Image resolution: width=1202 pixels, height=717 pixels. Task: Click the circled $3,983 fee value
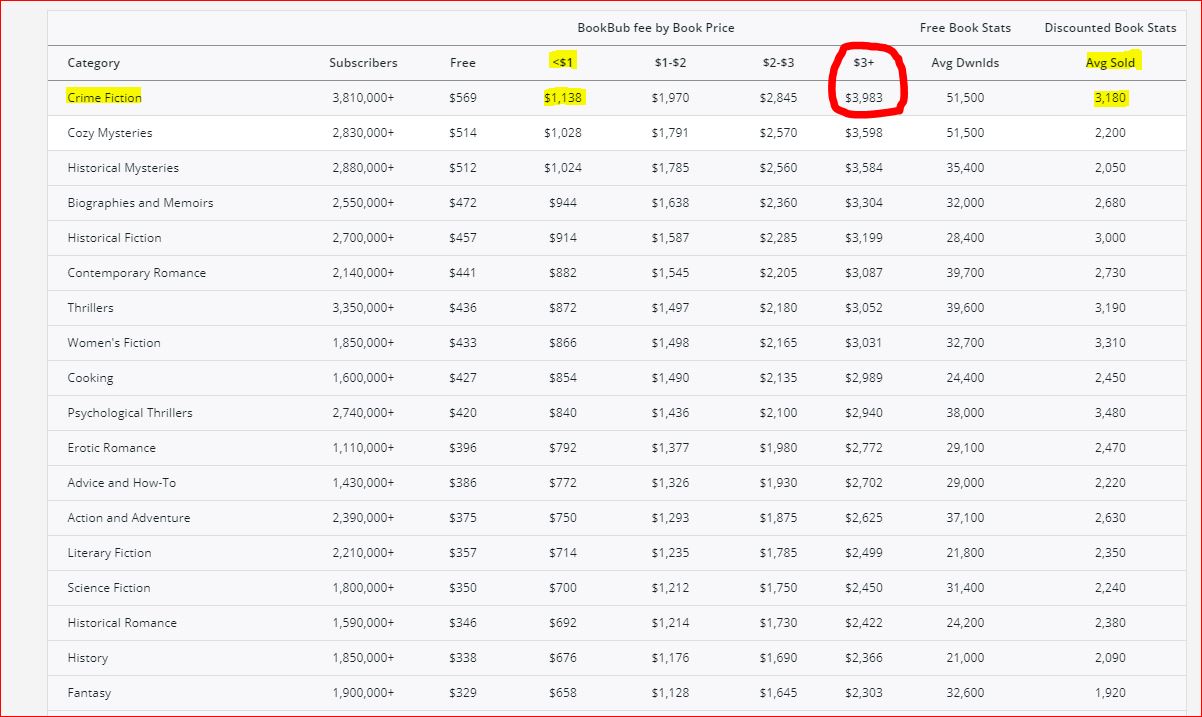click(x=863, y=98)
